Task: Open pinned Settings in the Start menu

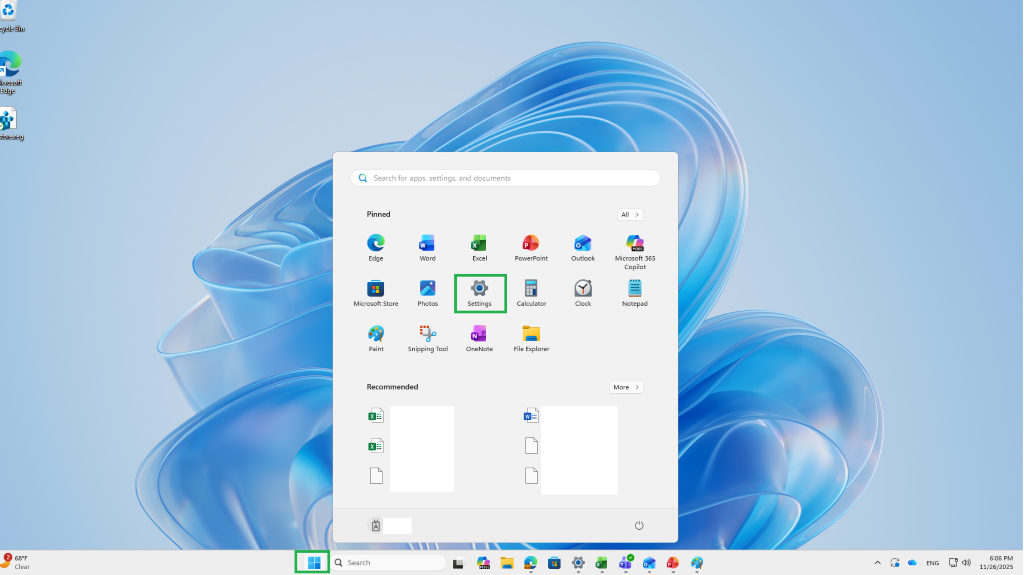Action: (479, 293)
